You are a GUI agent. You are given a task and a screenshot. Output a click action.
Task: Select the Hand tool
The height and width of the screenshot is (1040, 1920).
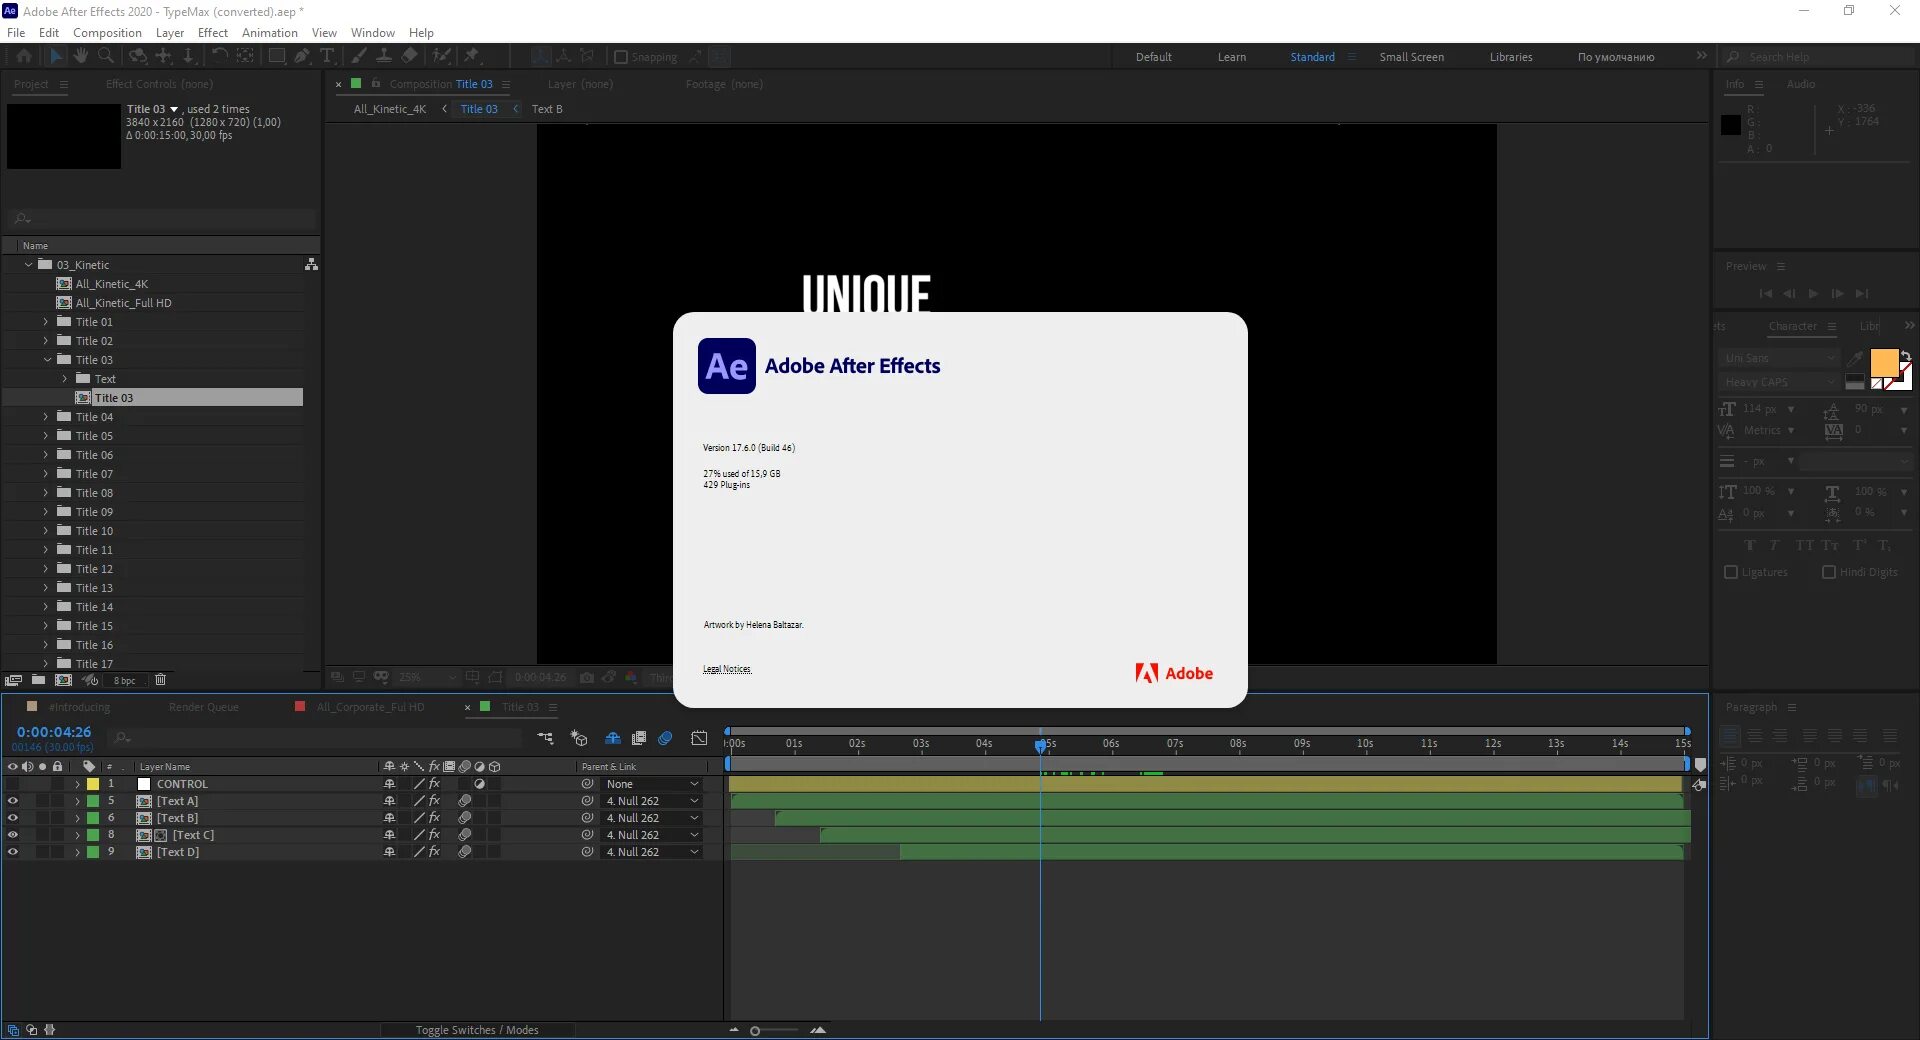[81, 56]
